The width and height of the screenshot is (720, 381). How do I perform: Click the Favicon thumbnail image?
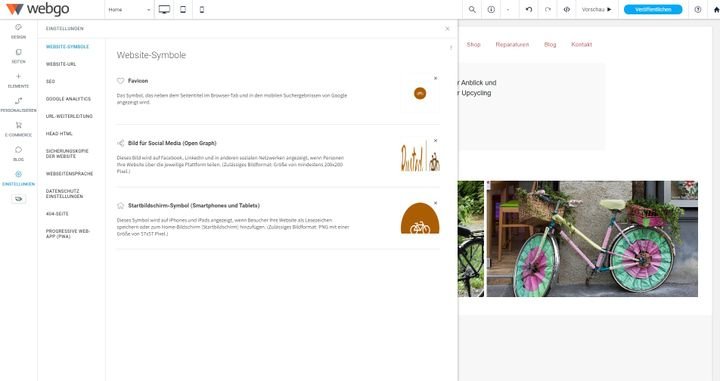(420, 94)
